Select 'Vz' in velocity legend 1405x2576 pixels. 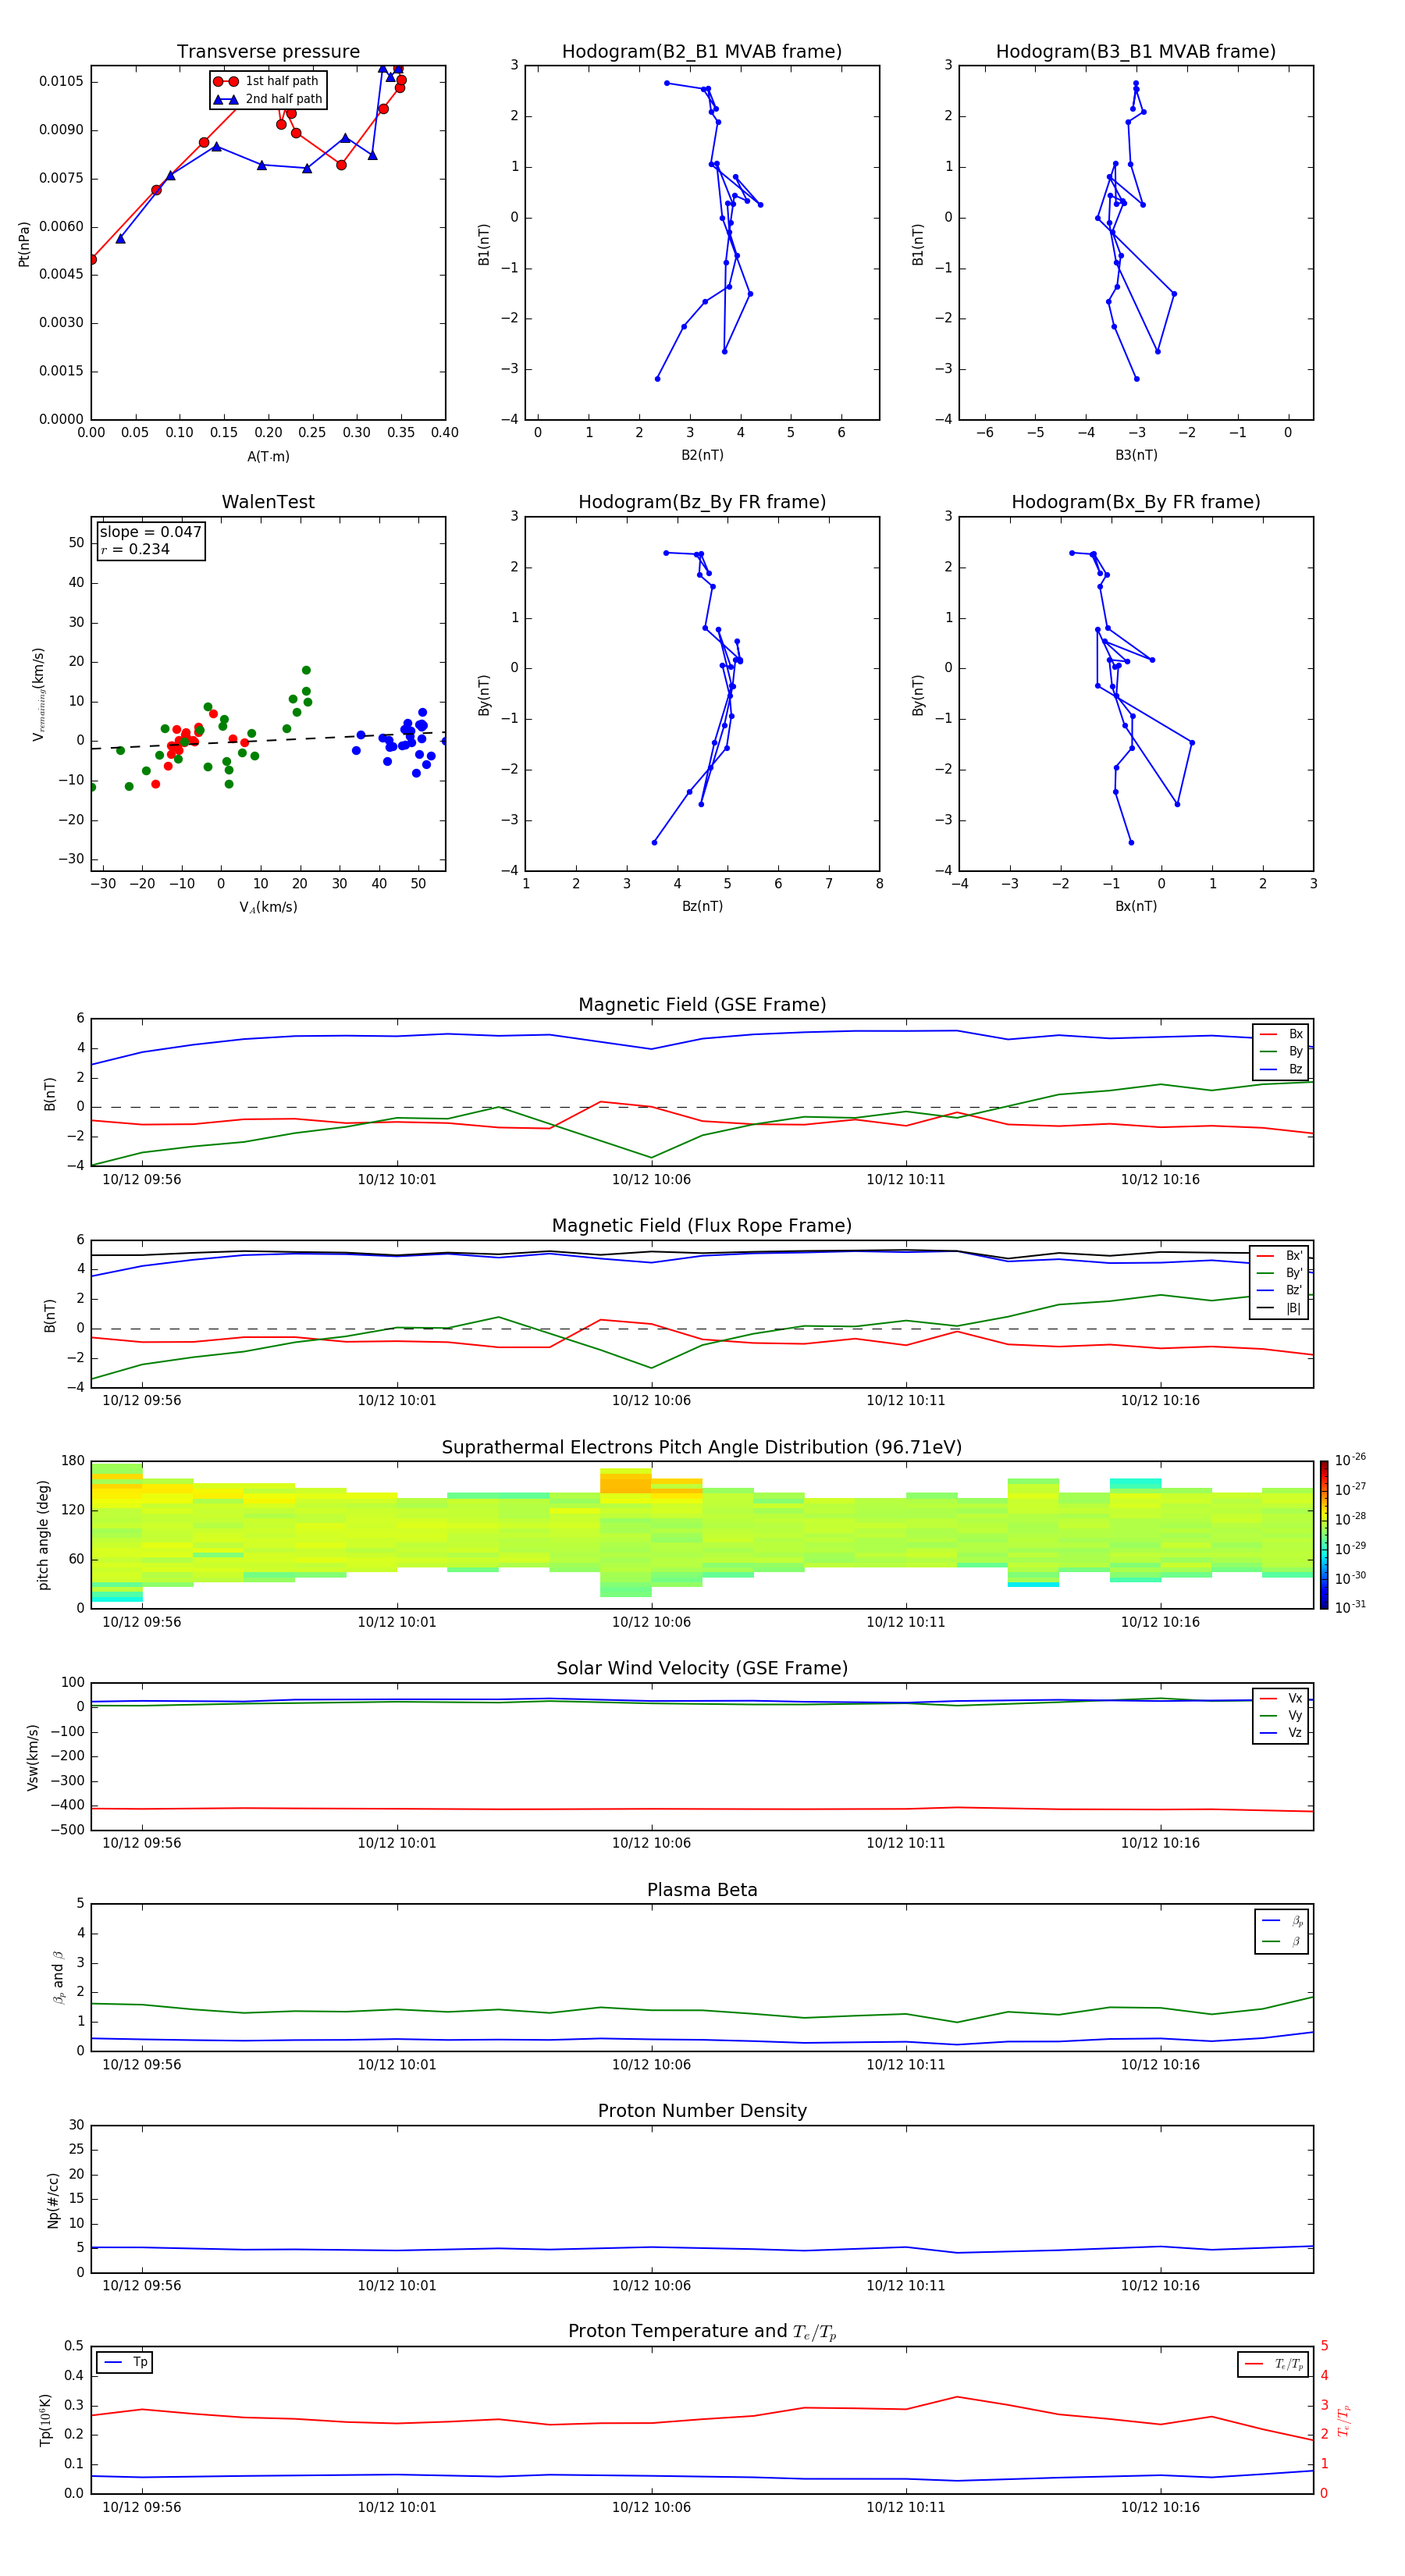click(x=1281, y=1733)
